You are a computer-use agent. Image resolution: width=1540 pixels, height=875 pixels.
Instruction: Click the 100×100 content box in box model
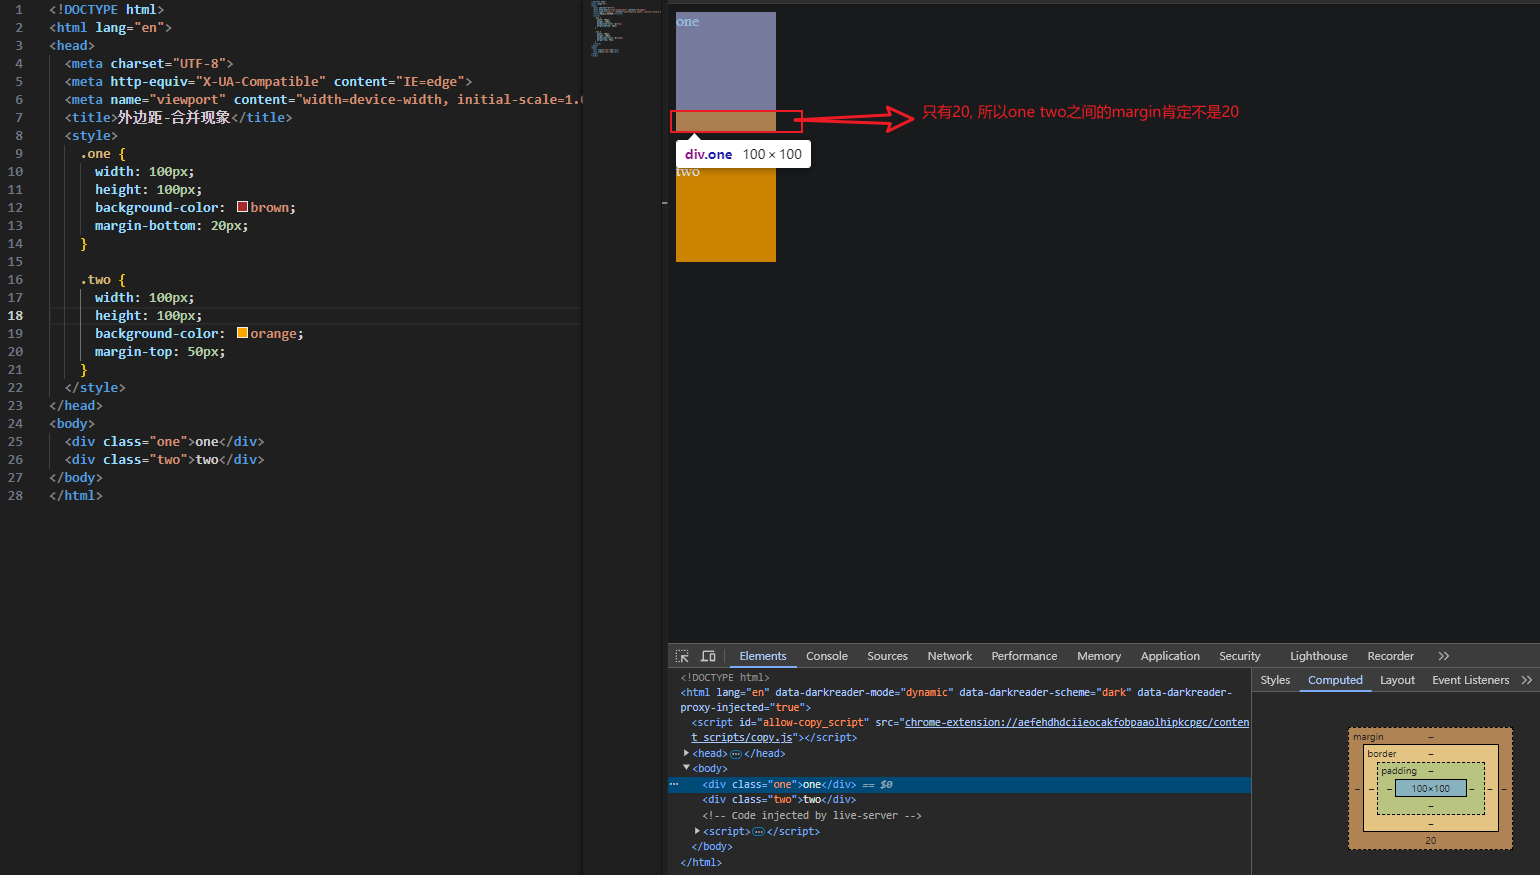pyautogui.click(x=1430, y=789)
